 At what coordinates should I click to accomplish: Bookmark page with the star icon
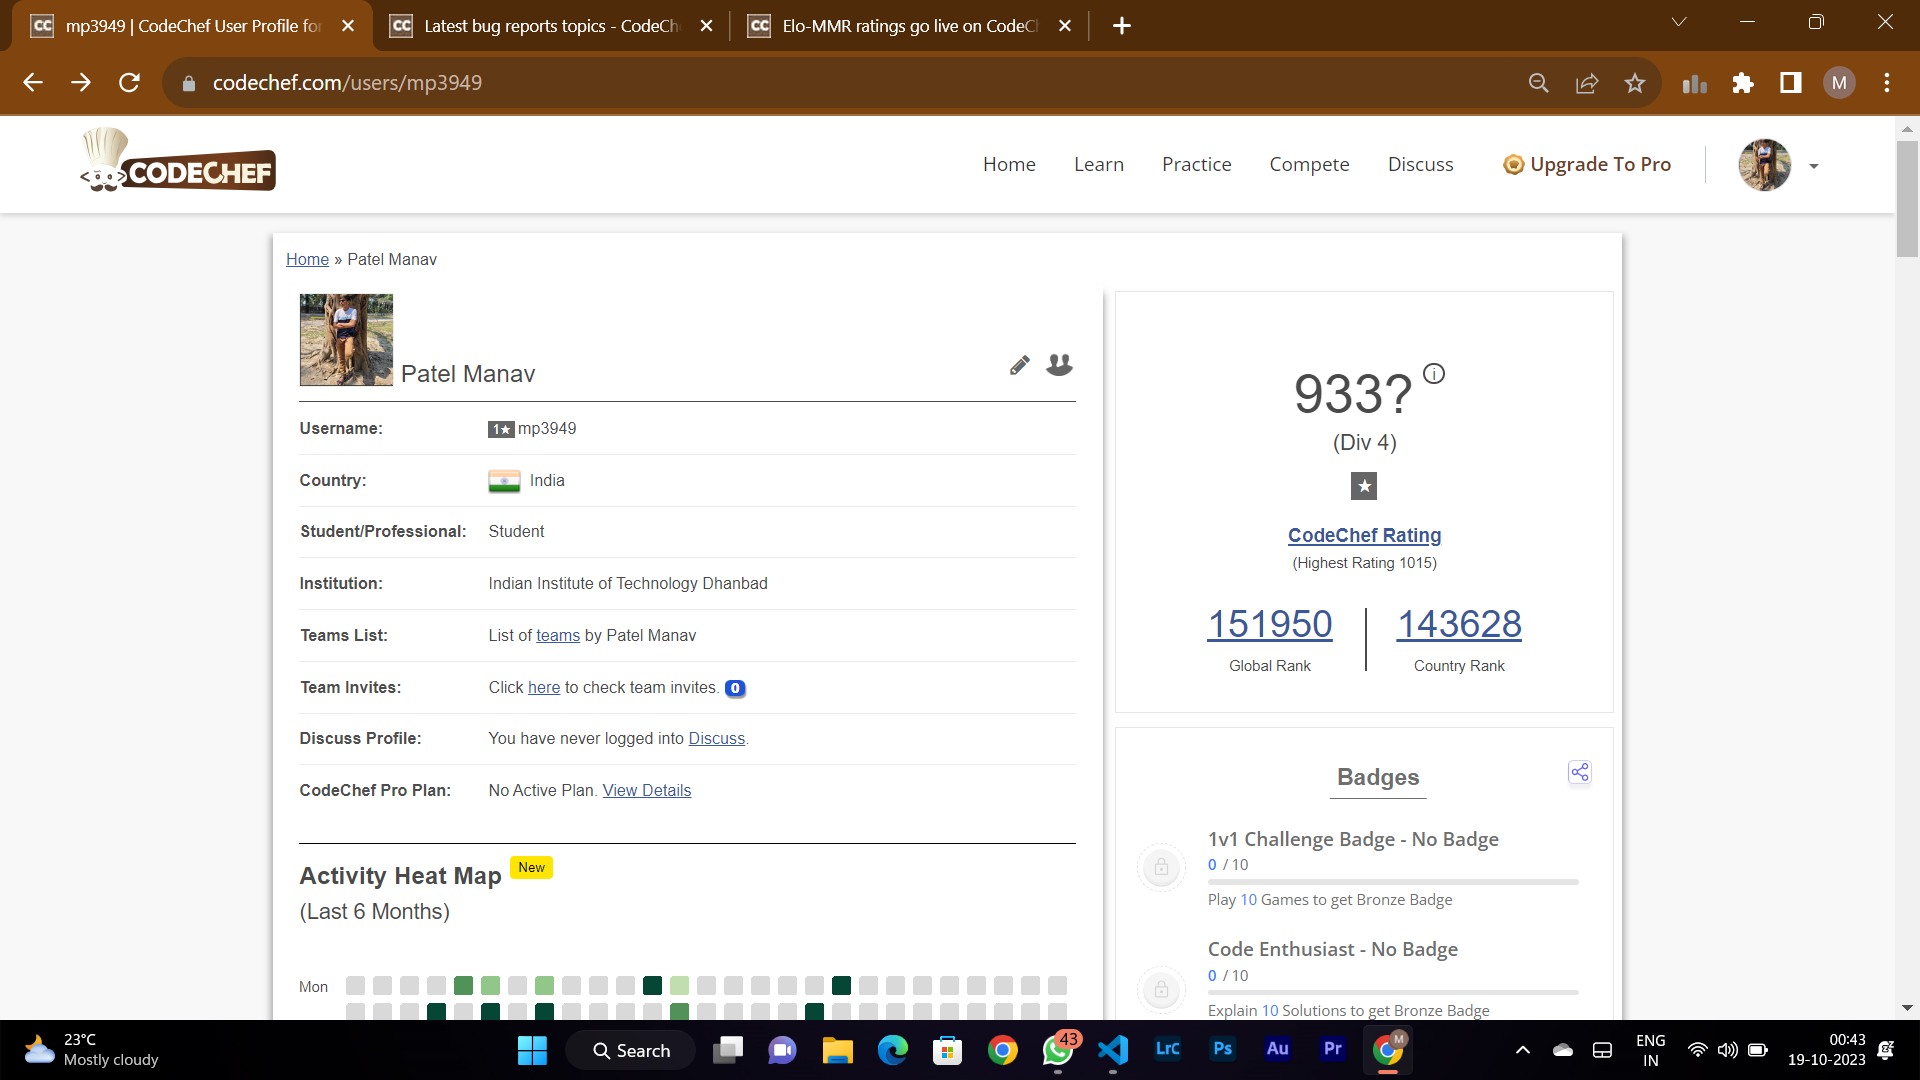tap(1635, 83)
